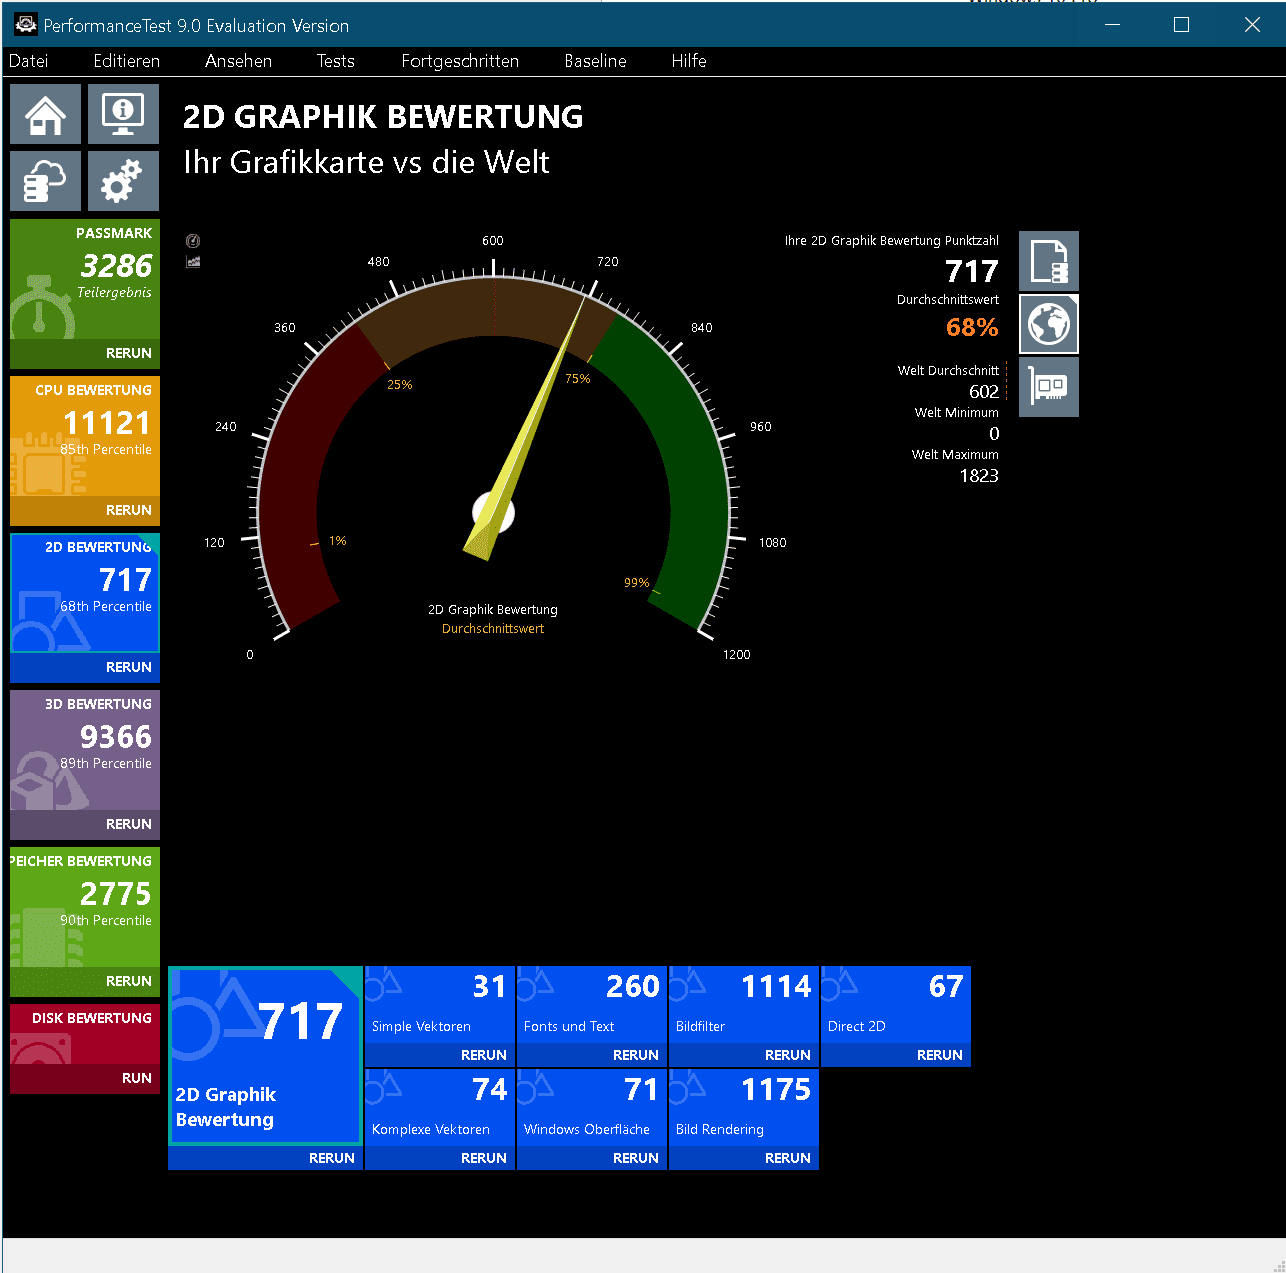Click the Welt Maximum value 1823
The height and width of the screenshot is (1273, 1286).
coord(979,476)
